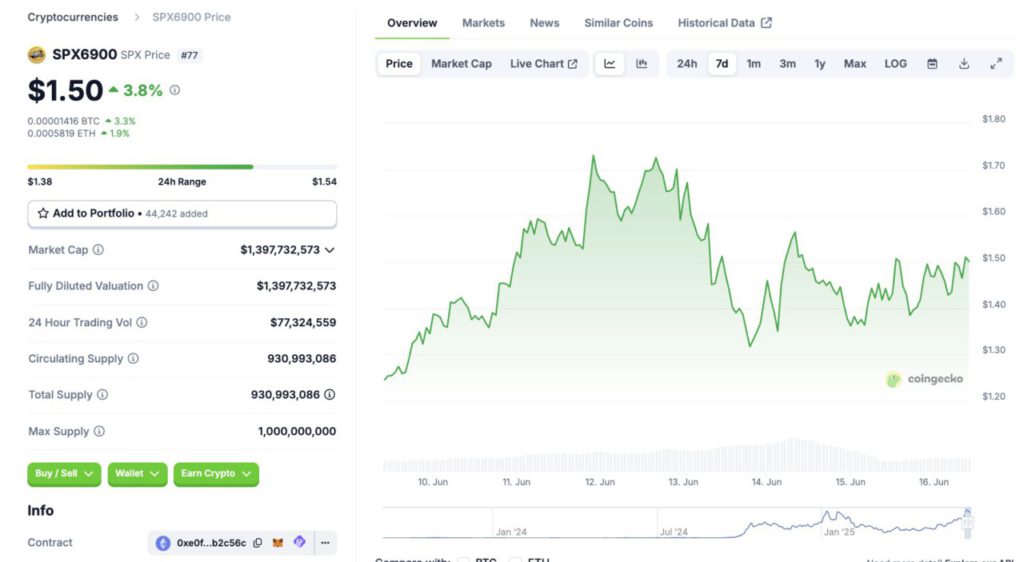
Task: Click the Ethereum chain icon in contract
Action: 163,543
